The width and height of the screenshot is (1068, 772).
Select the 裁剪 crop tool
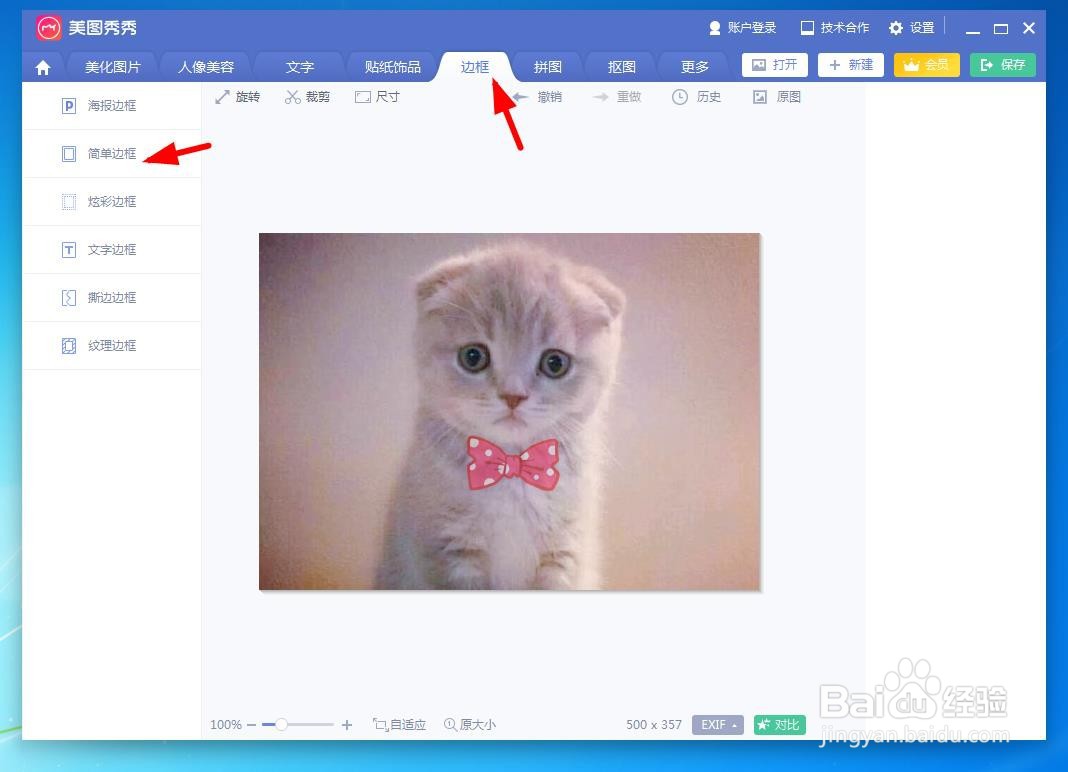click(307, 97)
